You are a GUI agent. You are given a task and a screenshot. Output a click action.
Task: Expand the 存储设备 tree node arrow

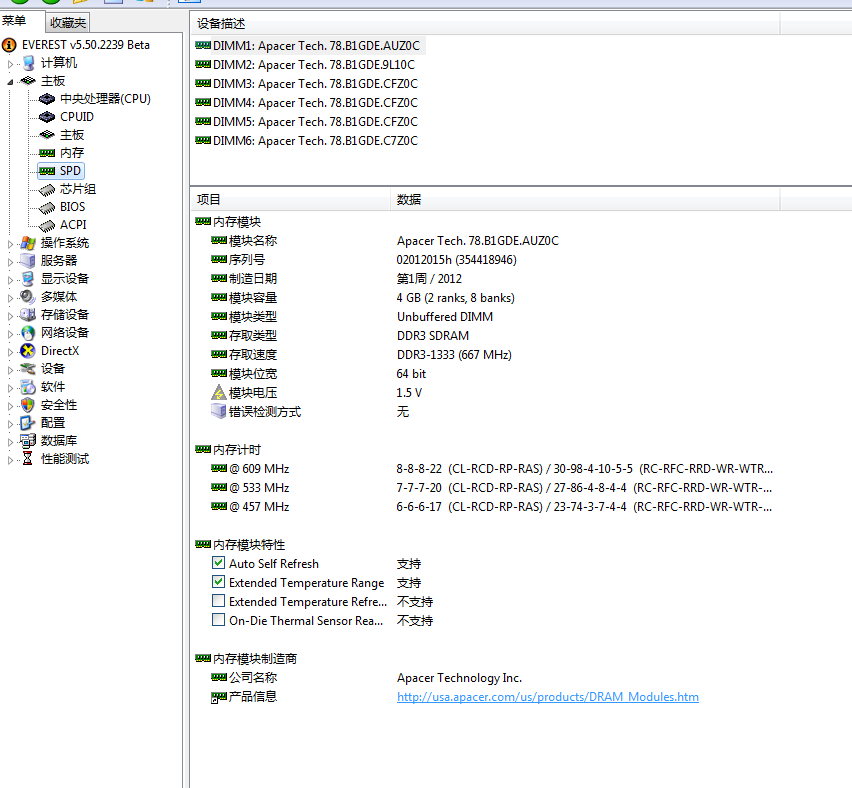coord(10,316)
